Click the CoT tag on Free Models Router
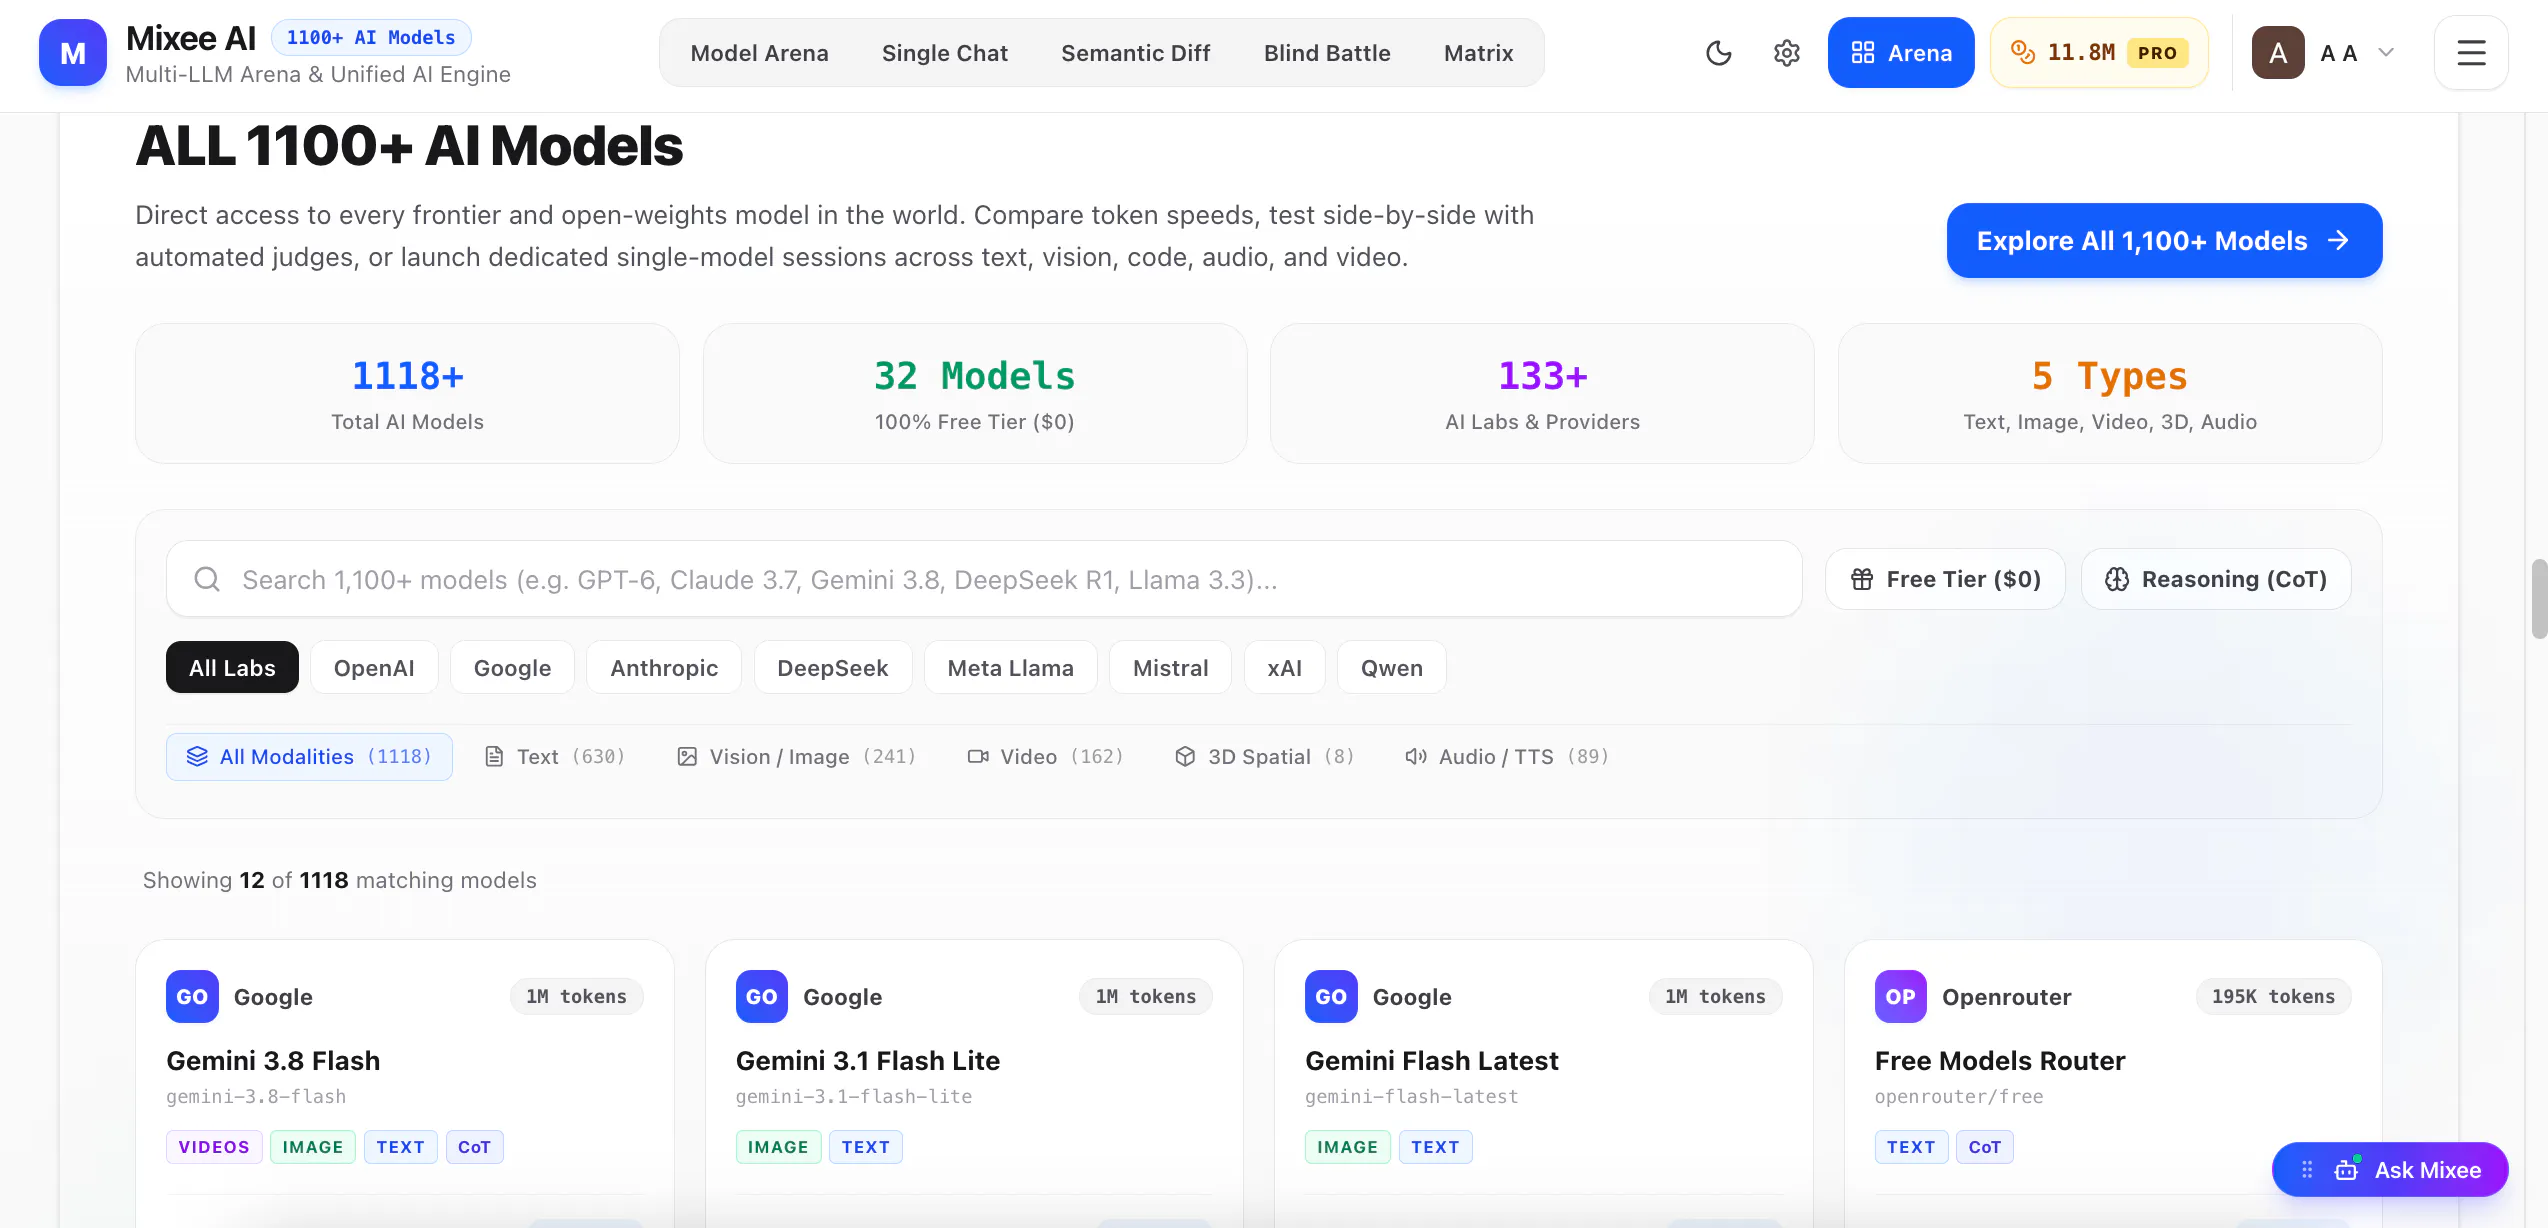The image size is (2548, 1228). pyautogui.click(x=1985, y=1147)
